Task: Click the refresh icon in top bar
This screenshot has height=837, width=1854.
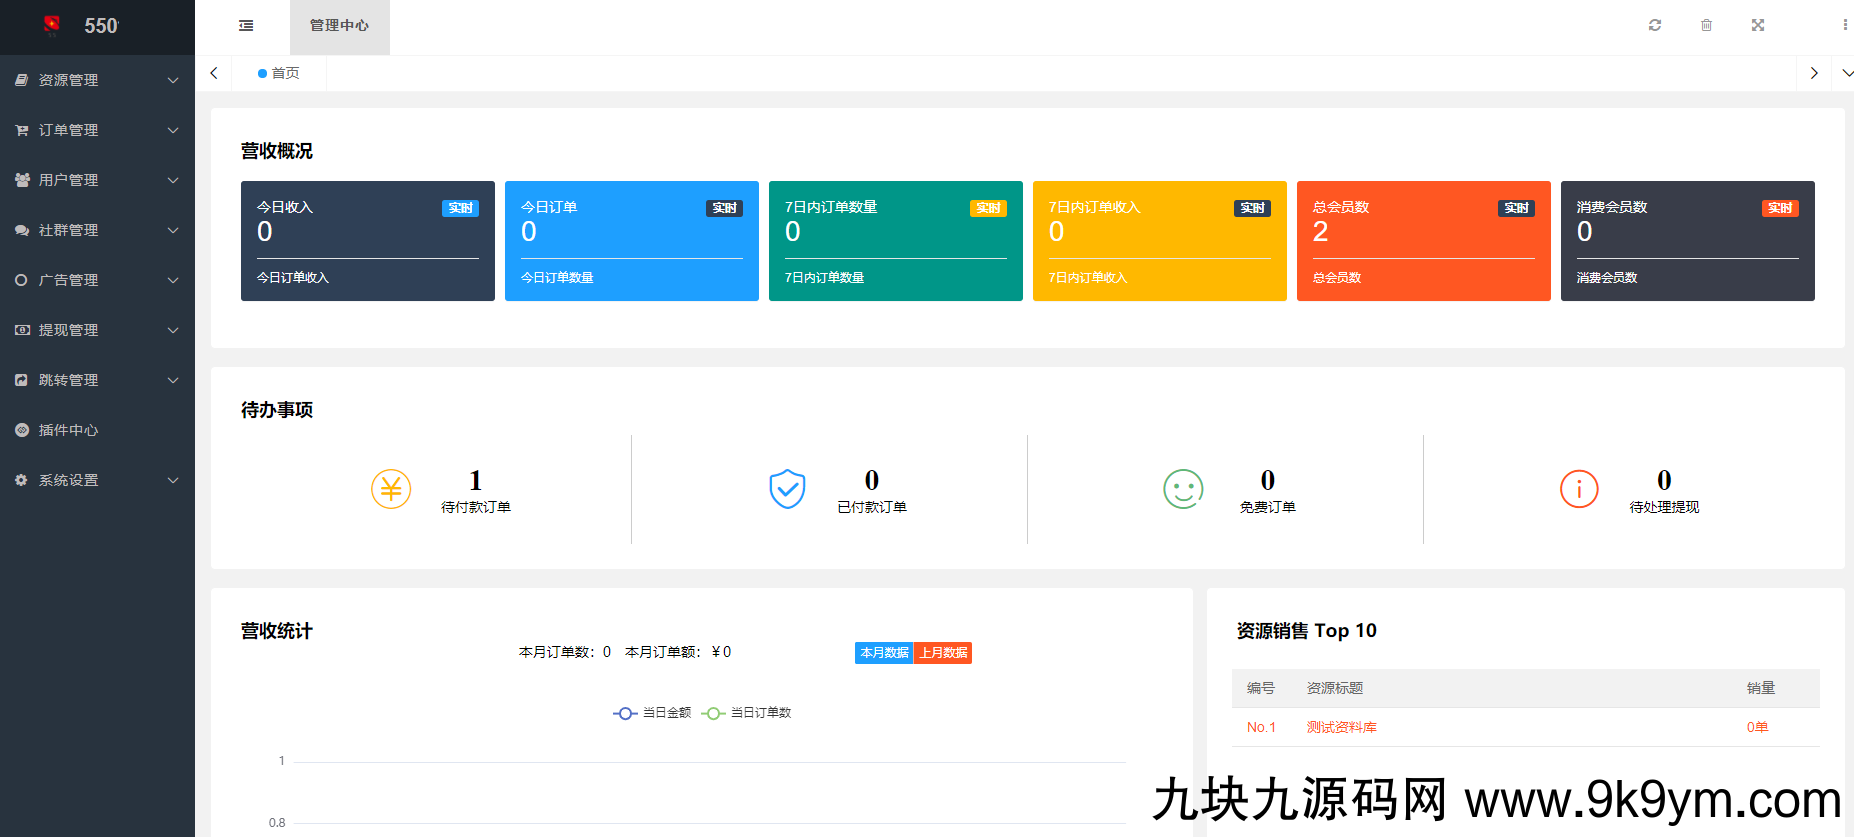Action: (1655, 25)
